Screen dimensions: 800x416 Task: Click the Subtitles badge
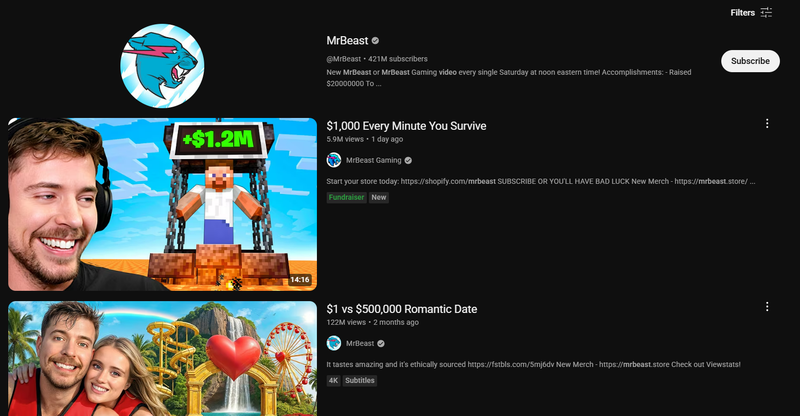360,381
